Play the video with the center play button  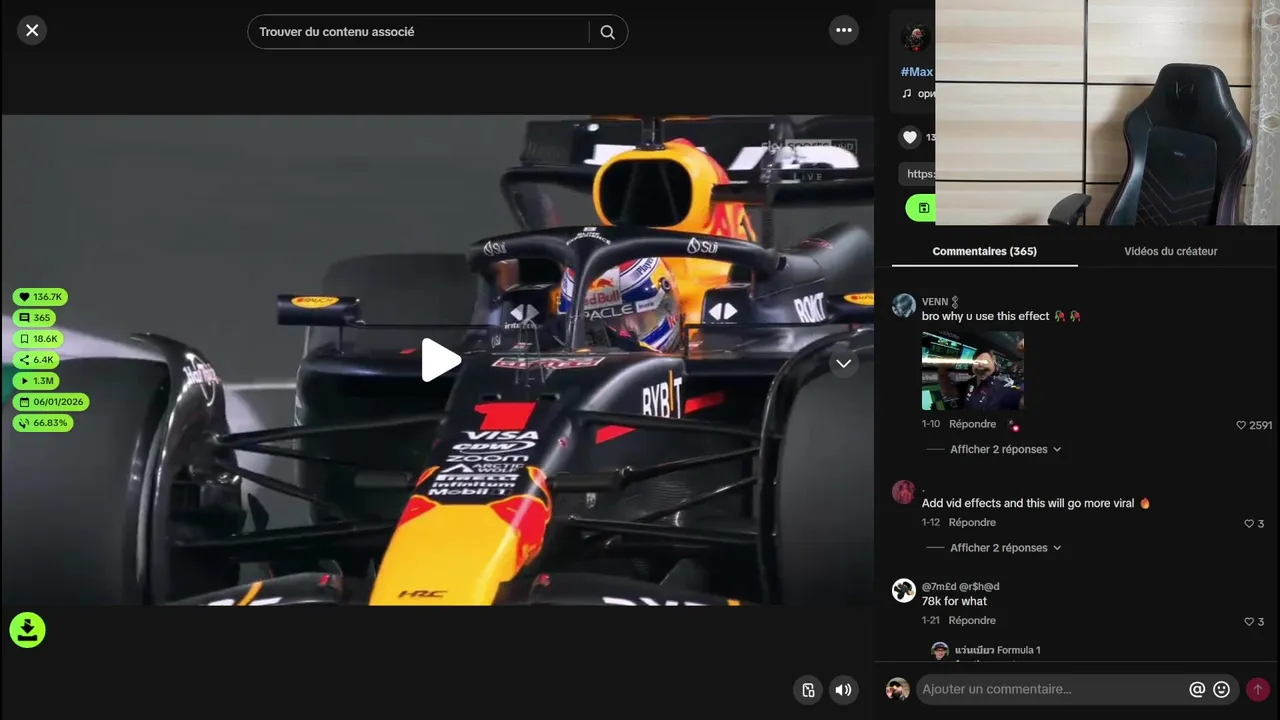[440, 360]
